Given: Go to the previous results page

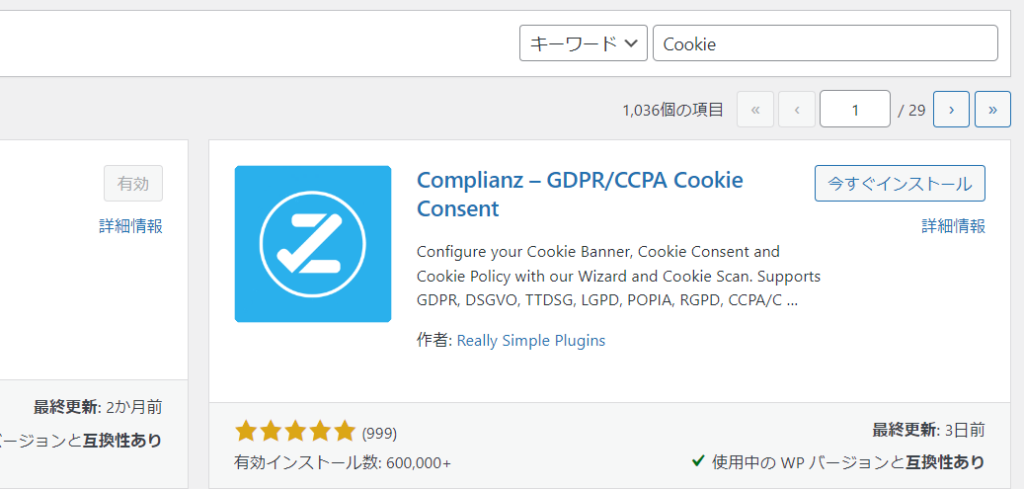Looking at the screenshot, I should click(796, 110).
